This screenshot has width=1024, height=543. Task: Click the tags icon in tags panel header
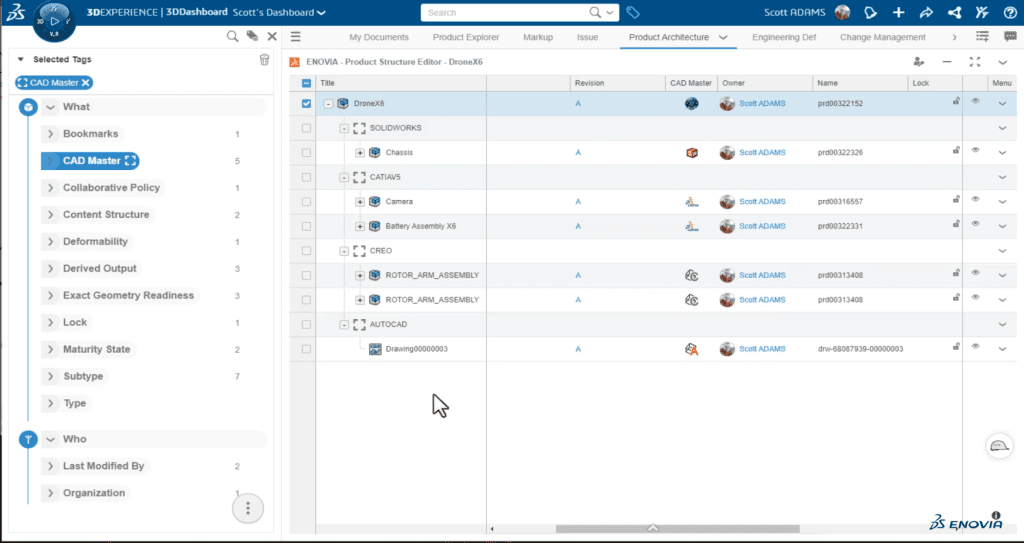click(x=252, y=37)
